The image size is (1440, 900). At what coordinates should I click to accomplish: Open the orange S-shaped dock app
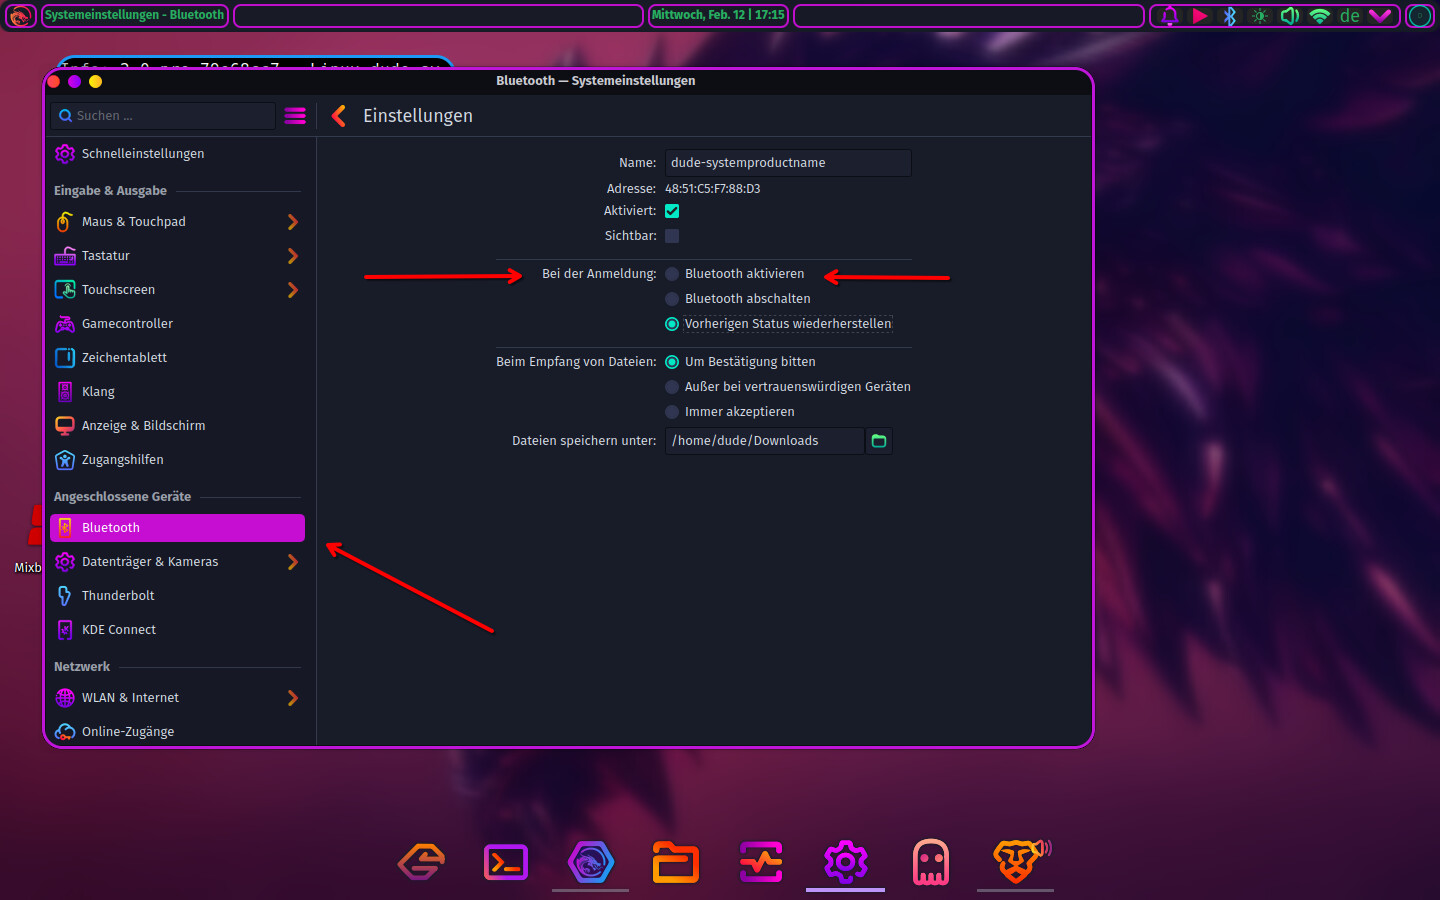click(421, 862)
